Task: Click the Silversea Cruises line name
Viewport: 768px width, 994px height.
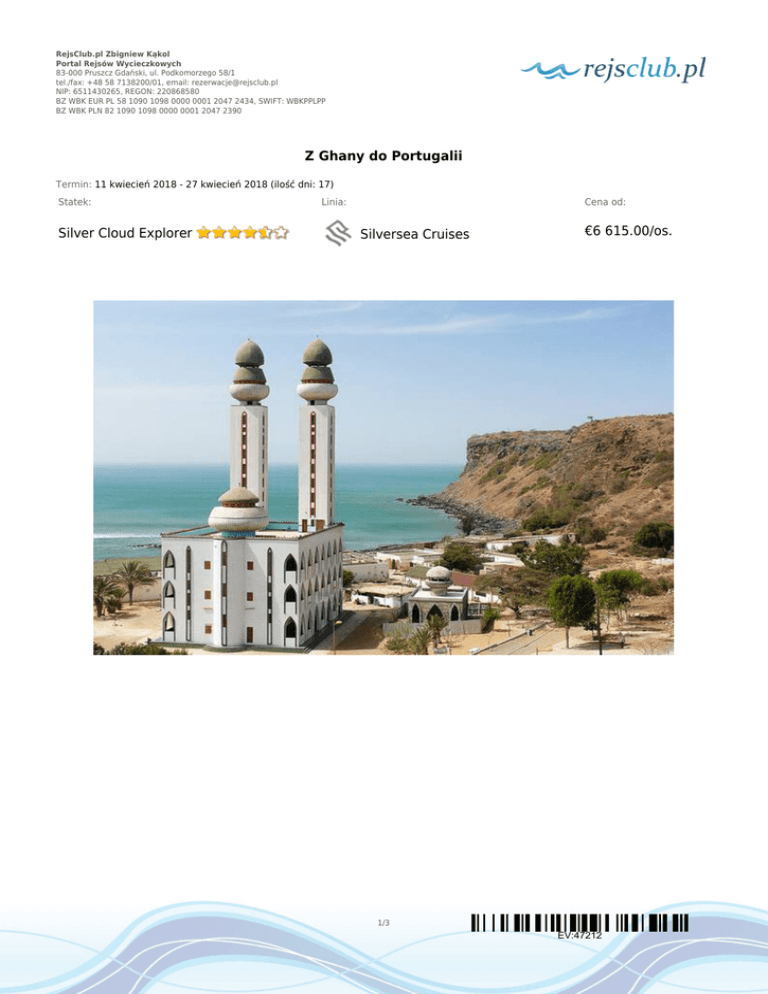Action: click(415, 234)
